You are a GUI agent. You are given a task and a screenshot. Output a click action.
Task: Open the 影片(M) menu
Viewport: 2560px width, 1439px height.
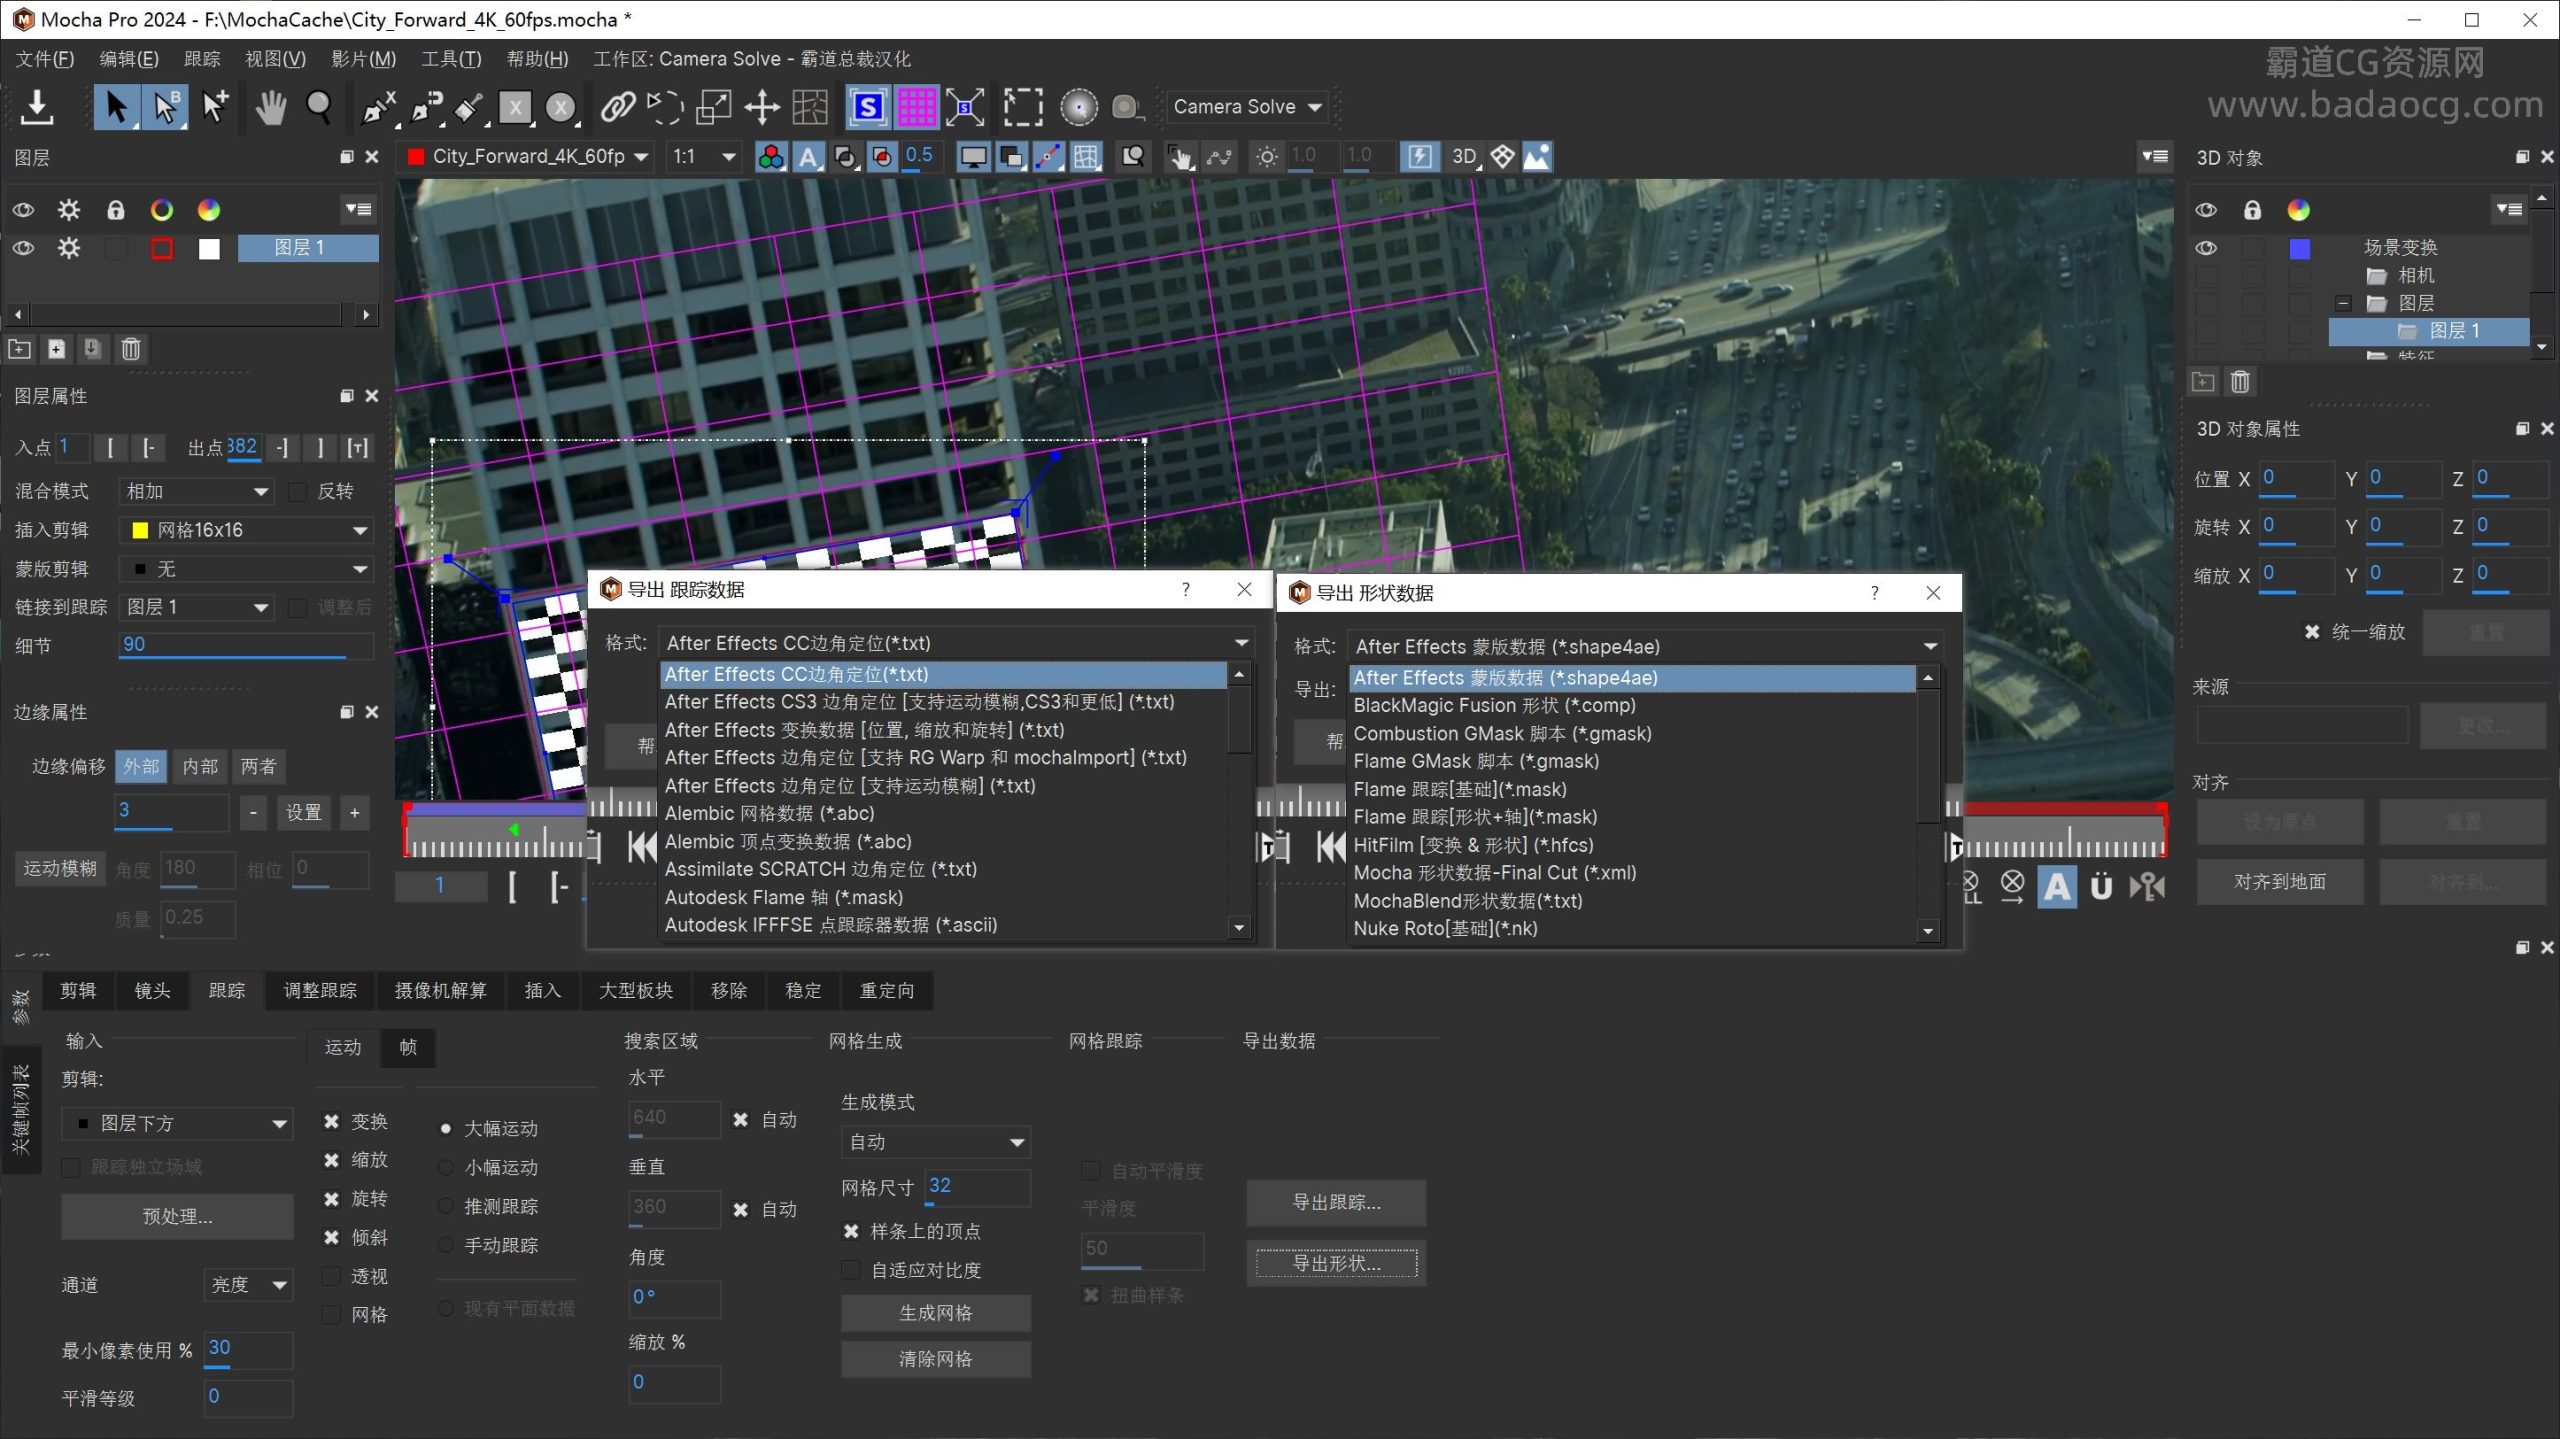point(363,59)
